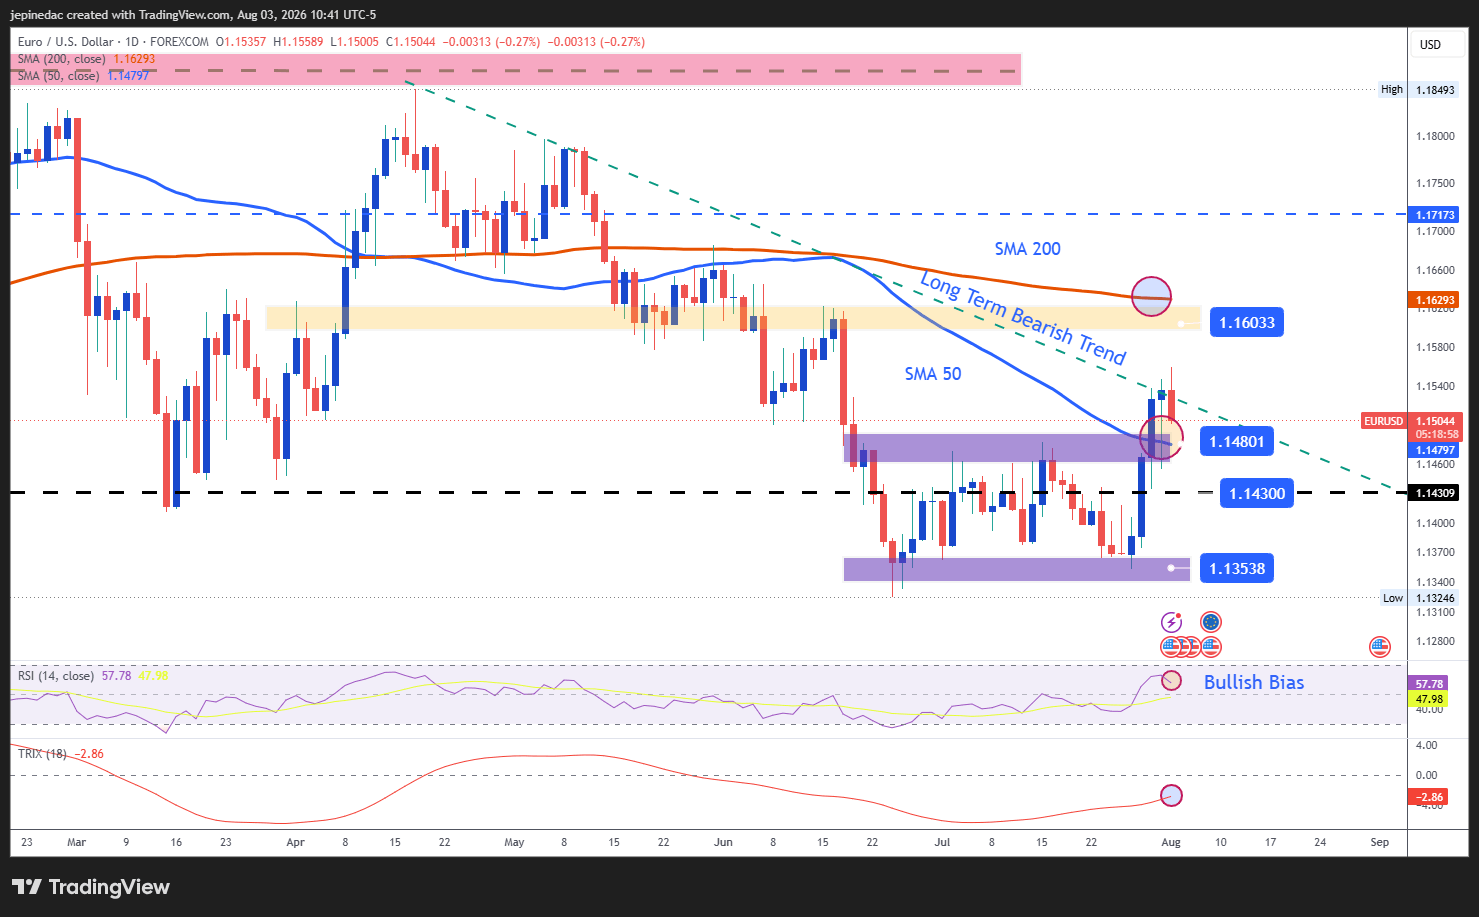Click the O1.15357 open value in the header
The width and height of the screenshot is (1479, 917).
pos(239,42)
